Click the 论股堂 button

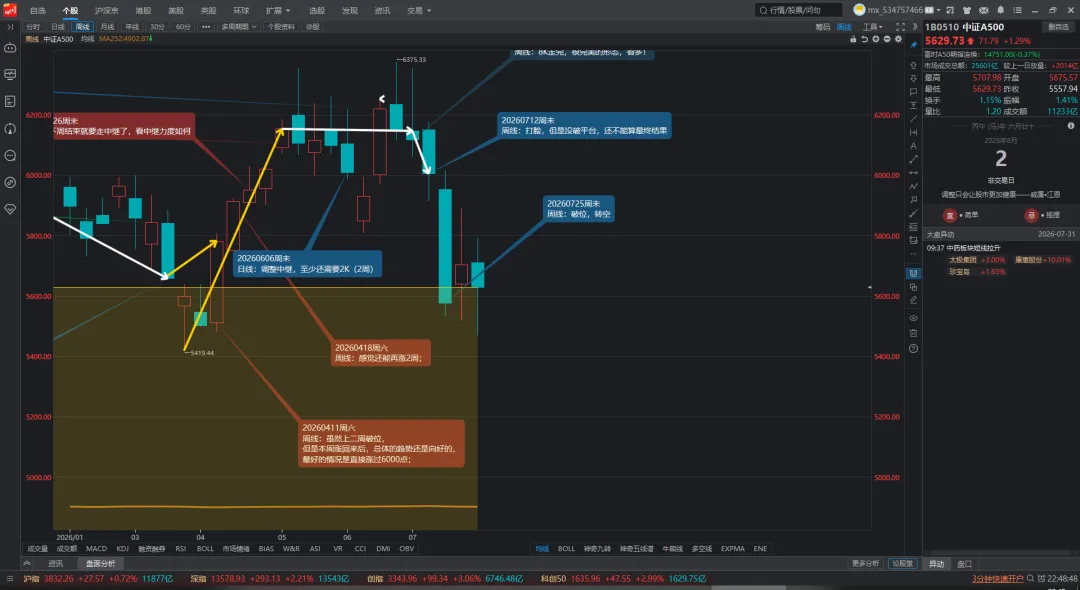point(902,564)
